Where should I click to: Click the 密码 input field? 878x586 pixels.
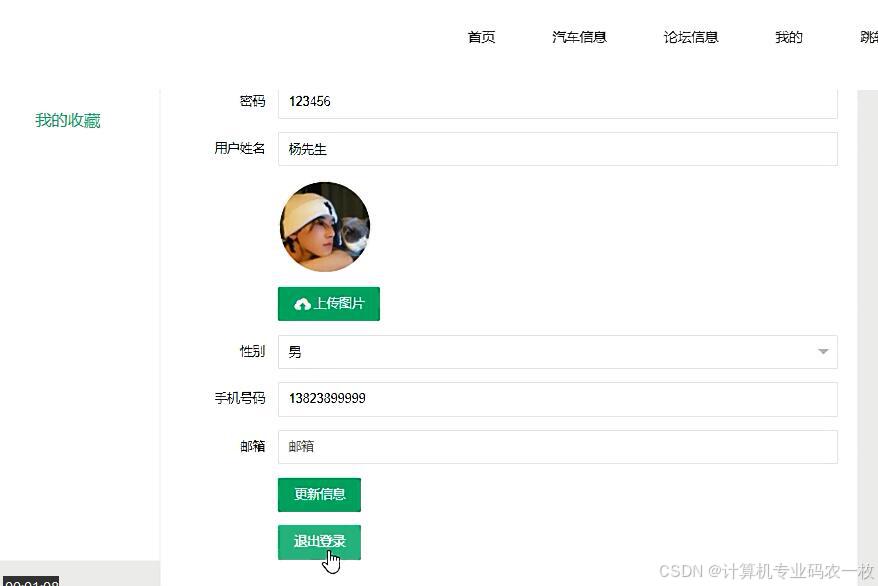click(558, 102)
